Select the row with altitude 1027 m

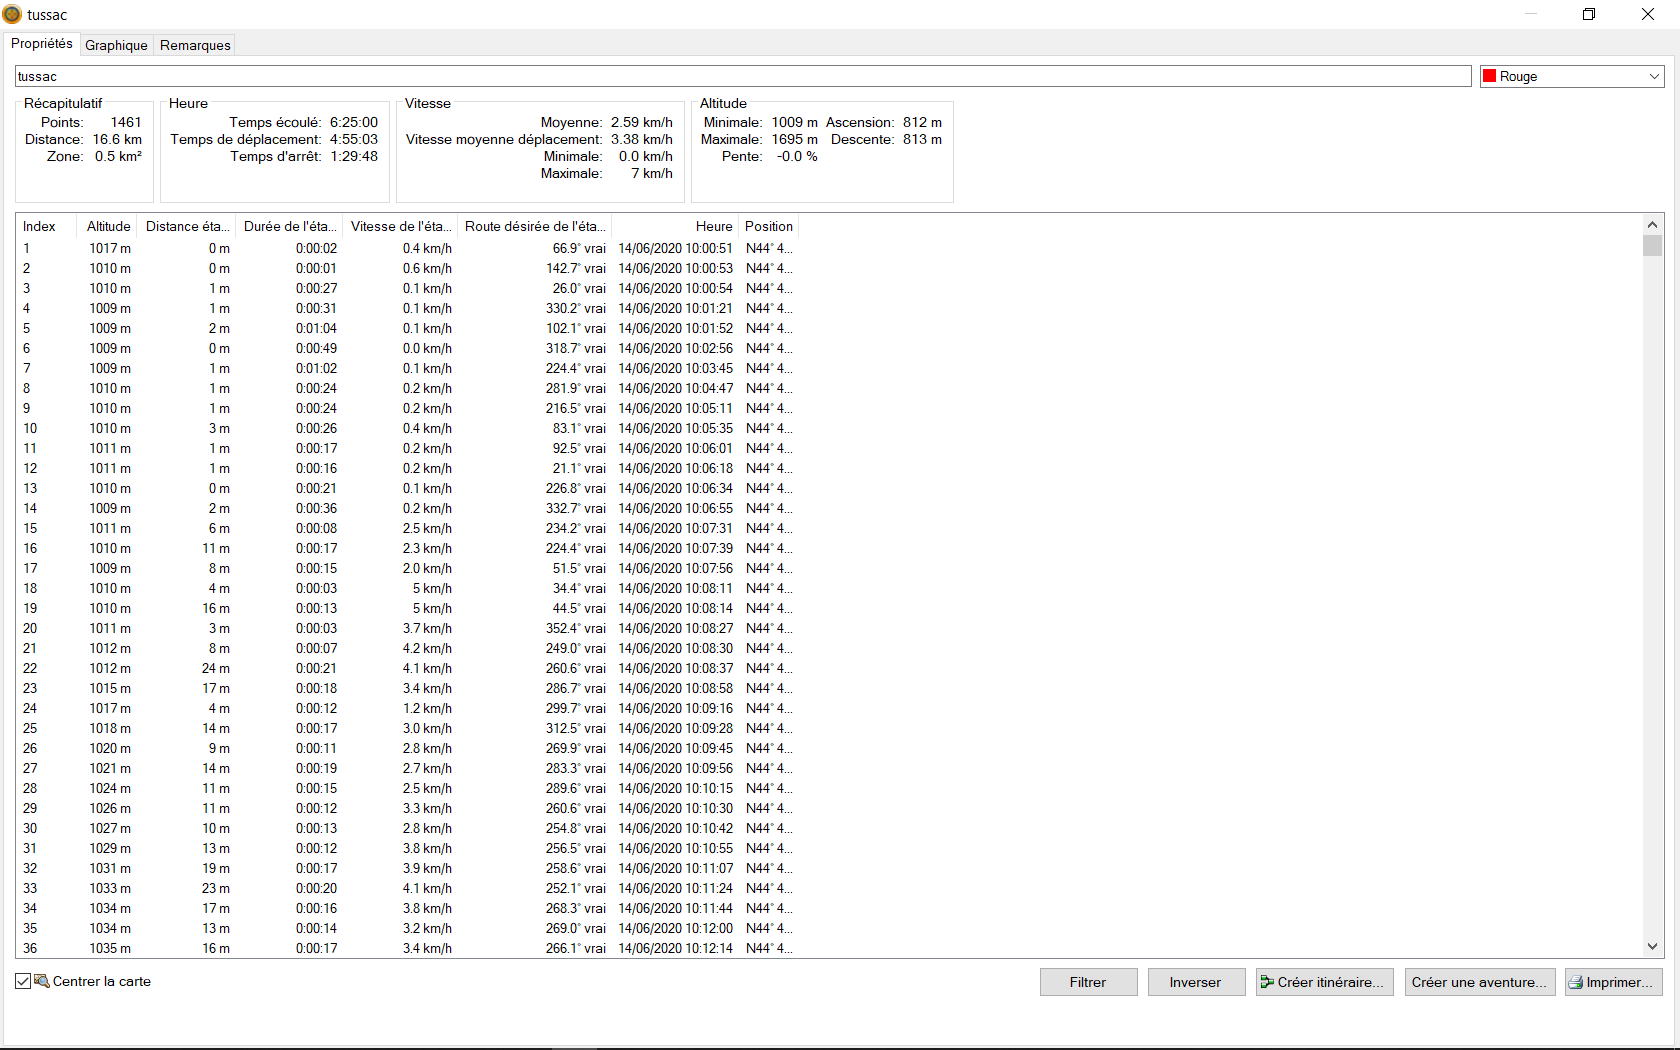pyautogui.click(x=407, y=828)
